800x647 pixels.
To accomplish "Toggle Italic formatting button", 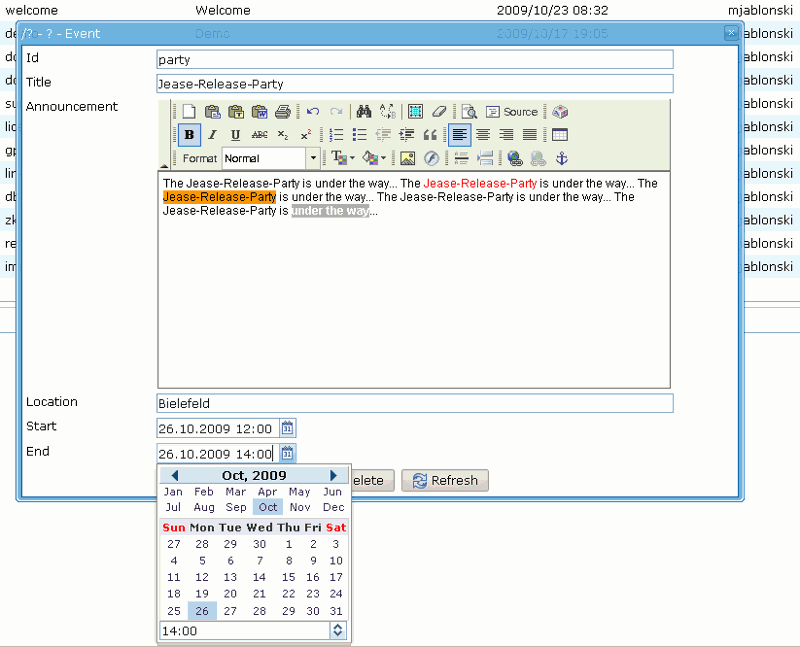I will (x=212, y=135).
